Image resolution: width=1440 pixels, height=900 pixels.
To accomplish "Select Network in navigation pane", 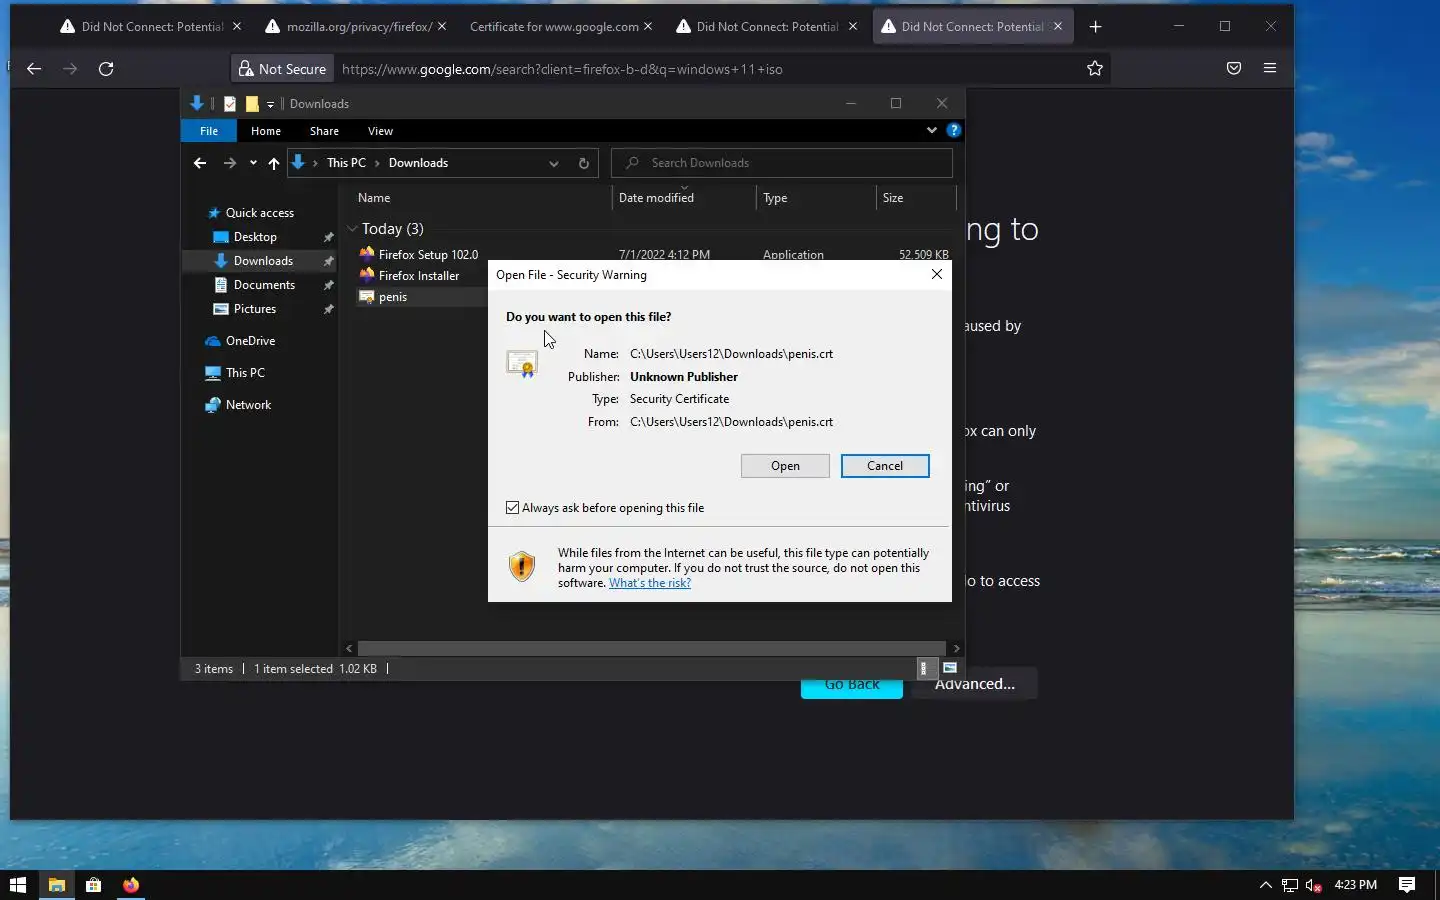I will click(x=238, y=405).
